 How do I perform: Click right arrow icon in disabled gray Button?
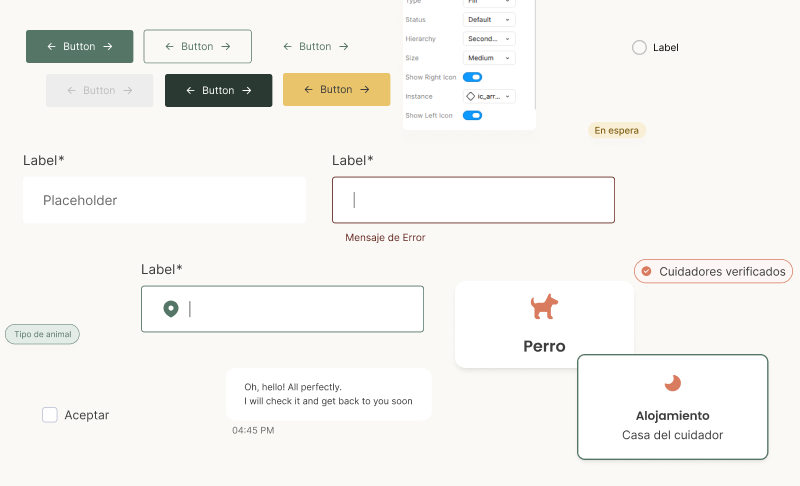coord(128,90)
